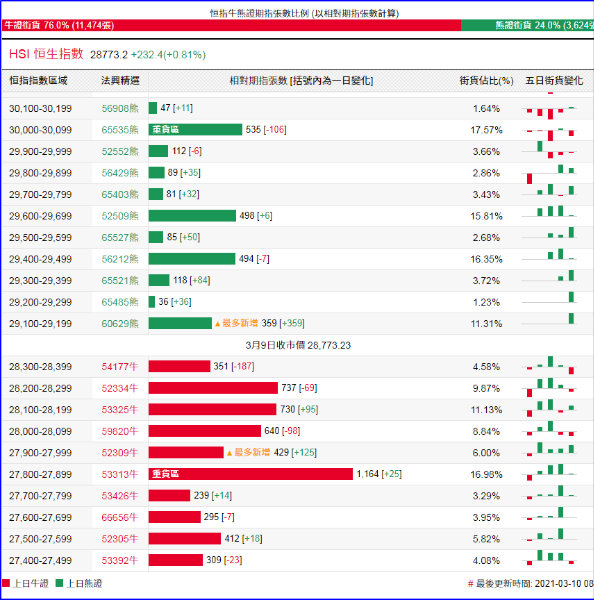The height and width of the screenshot is (600, 594).
Task: Click five-day mini chart for 27,400-27,499
Action: [x=550, y=558]
